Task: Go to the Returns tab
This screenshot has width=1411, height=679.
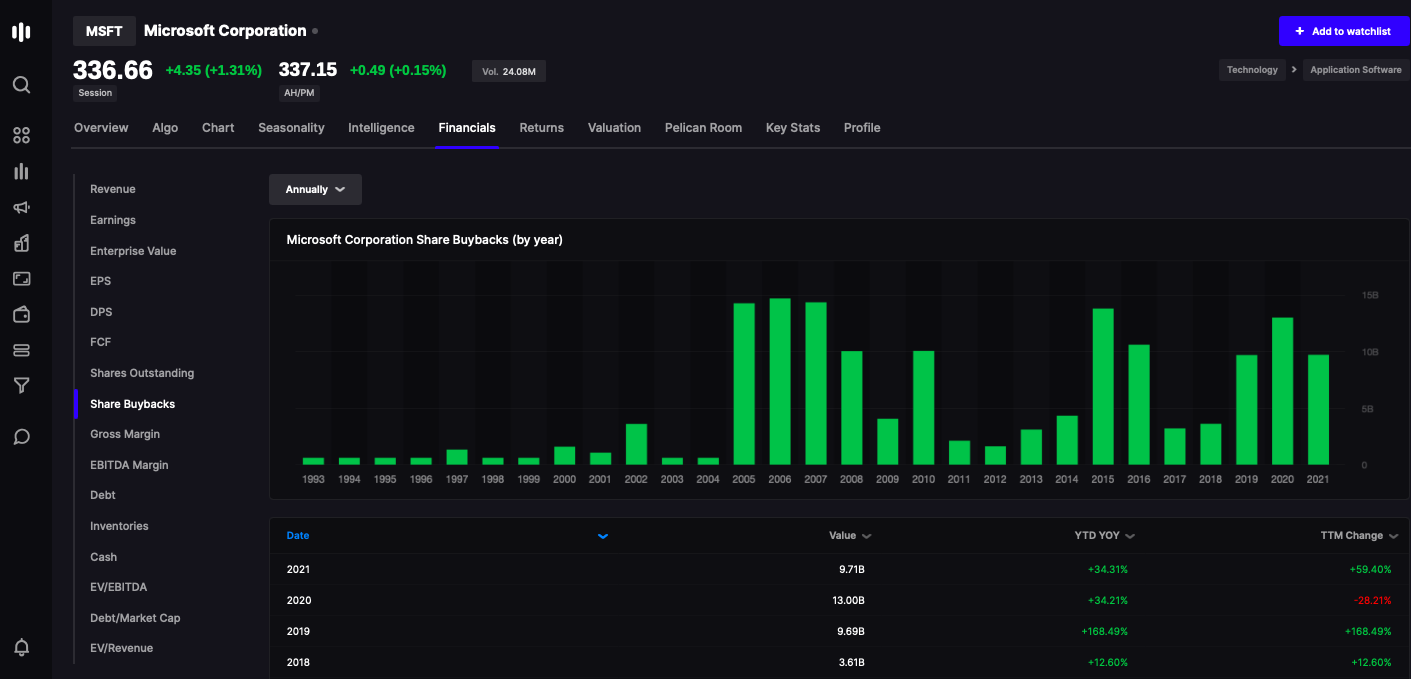Action: tap(542, 128)
